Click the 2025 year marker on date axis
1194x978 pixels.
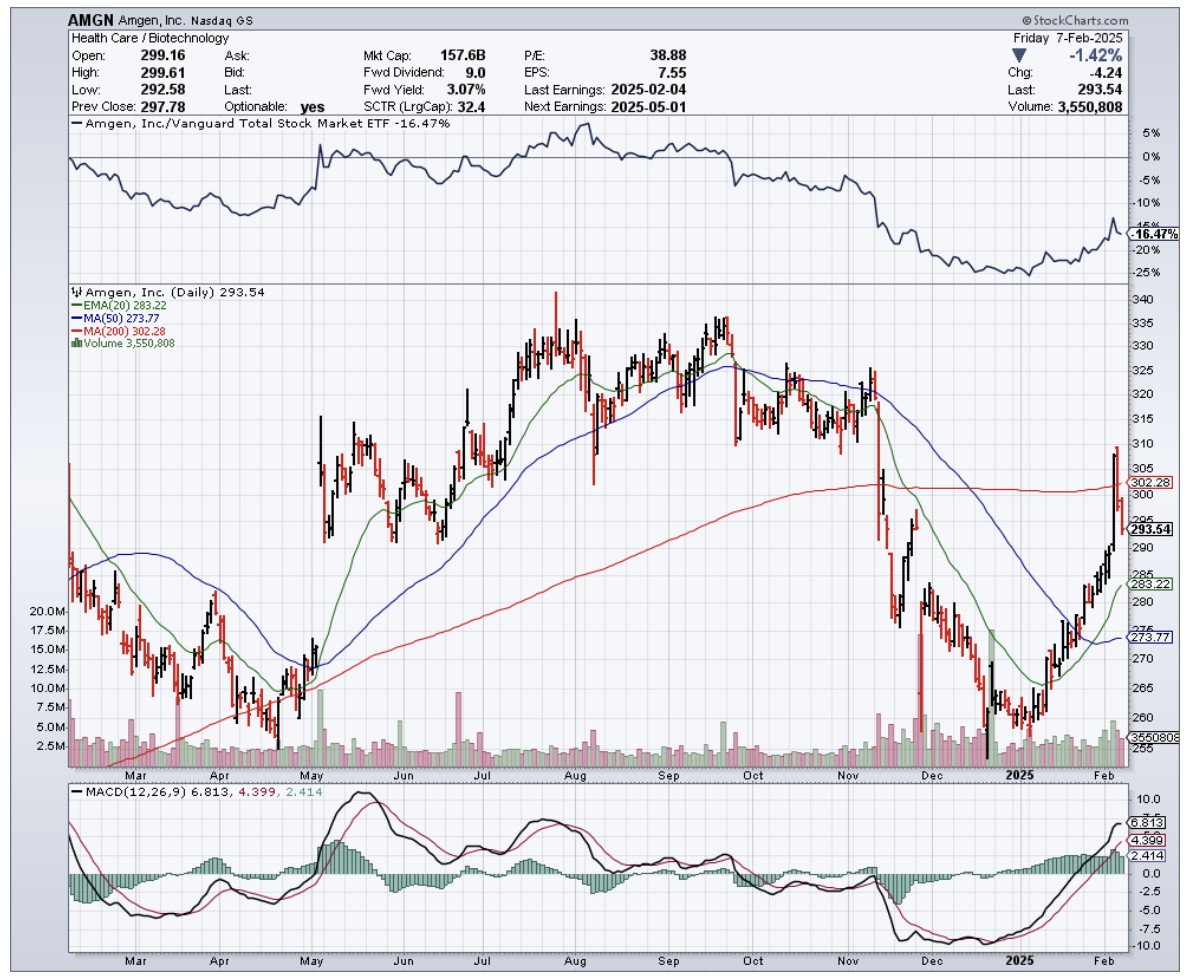tap(1019, 774)
